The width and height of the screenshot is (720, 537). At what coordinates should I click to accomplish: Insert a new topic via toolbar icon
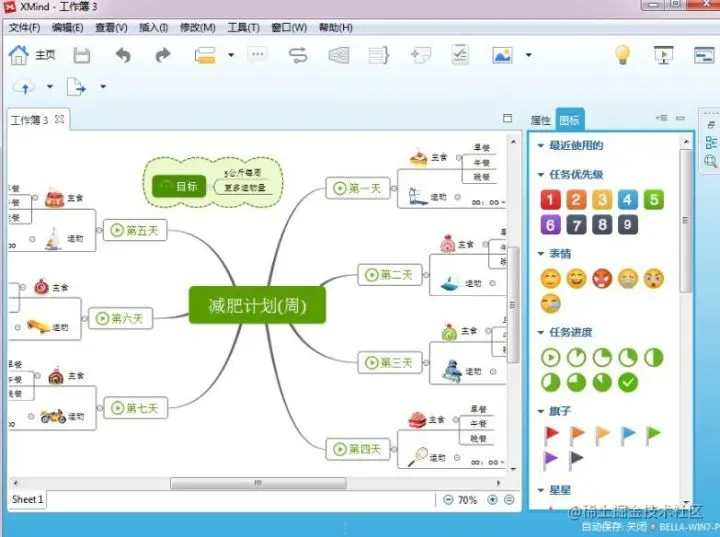click(x=205, y=56)
